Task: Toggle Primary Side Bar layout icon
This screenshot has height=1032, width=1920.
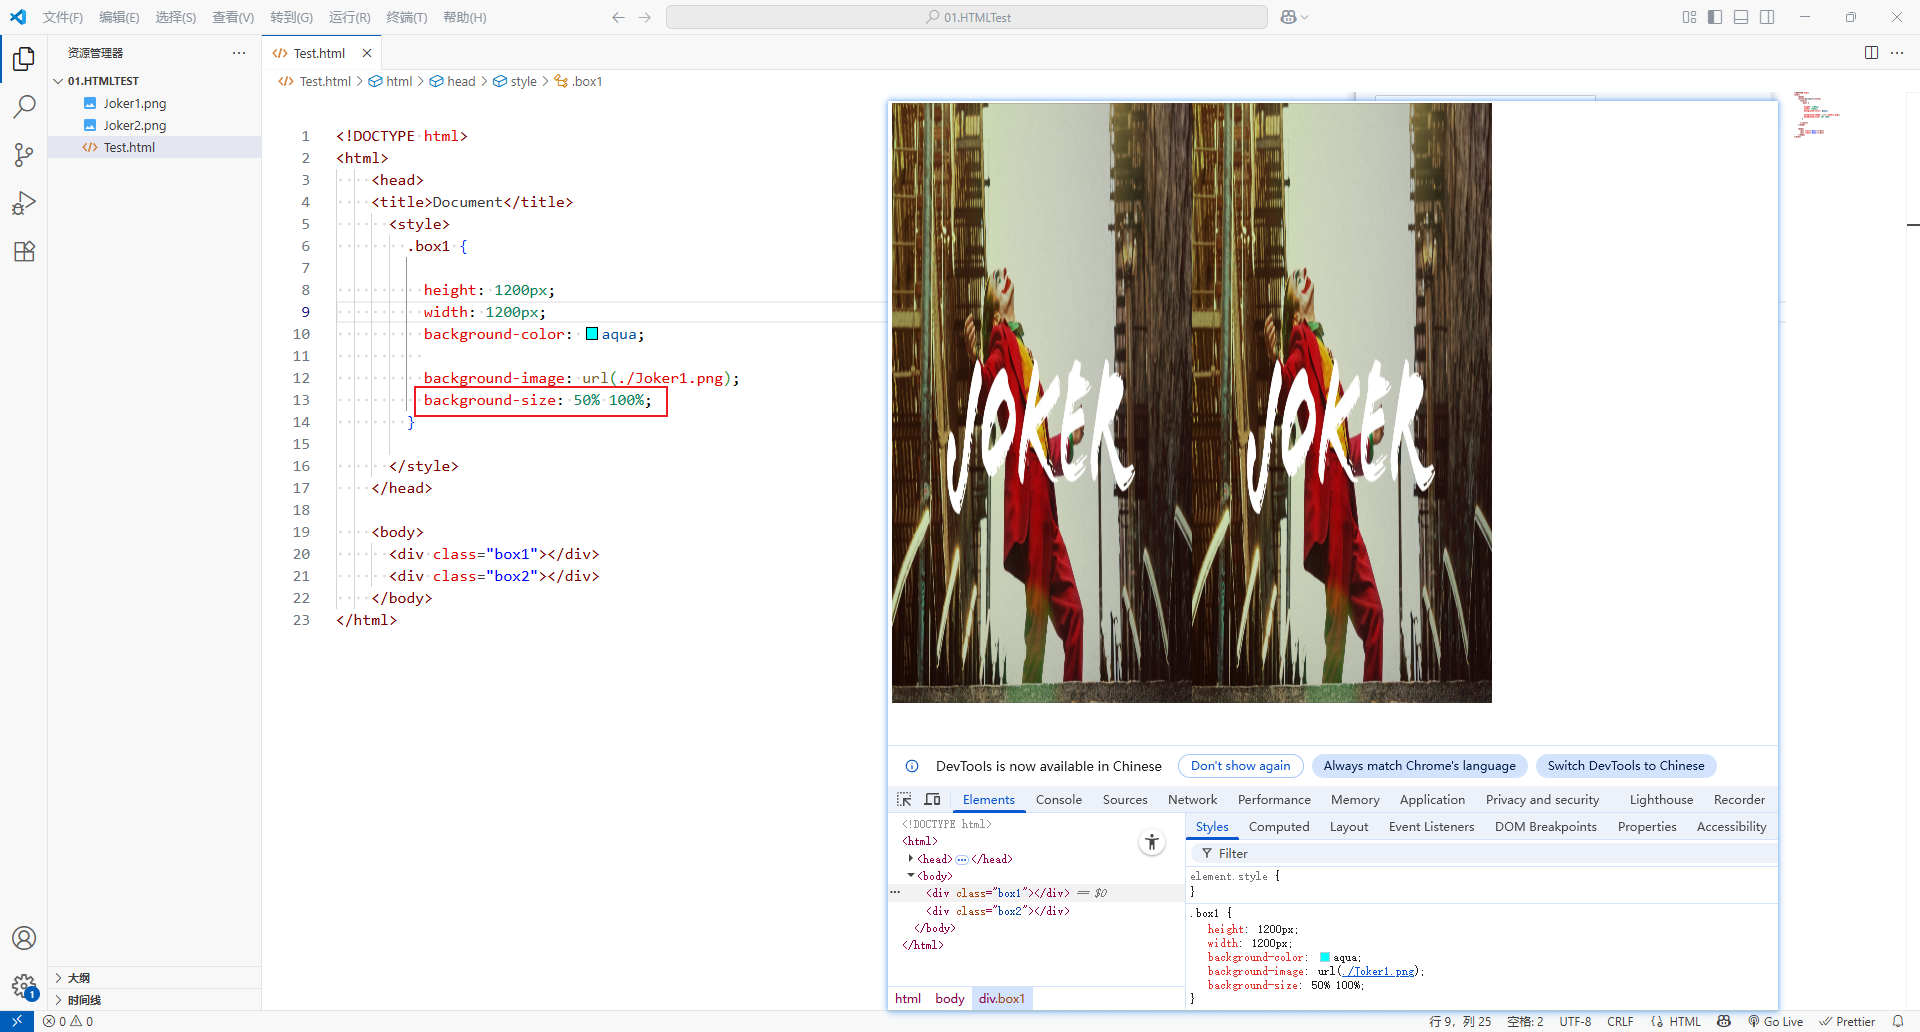Action: pyautogui.click(x=1715, y=17)
